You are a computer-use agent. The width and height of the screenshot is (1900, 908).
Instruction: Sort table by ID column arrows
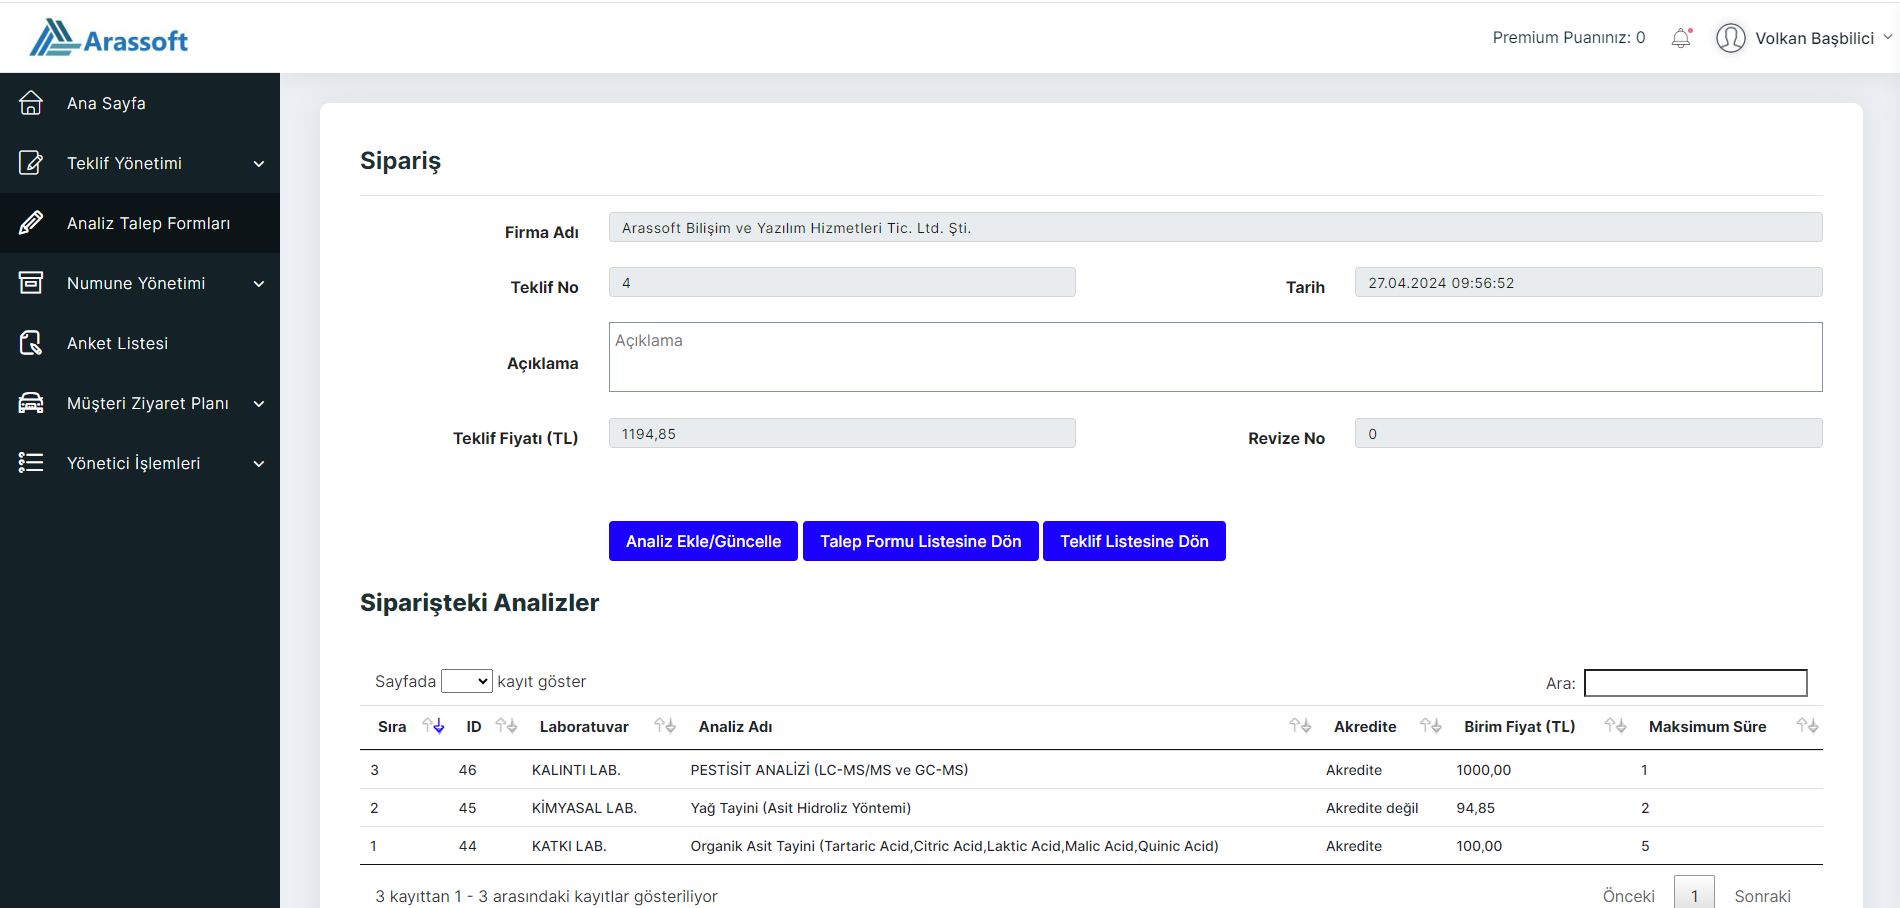click(506, 726)
